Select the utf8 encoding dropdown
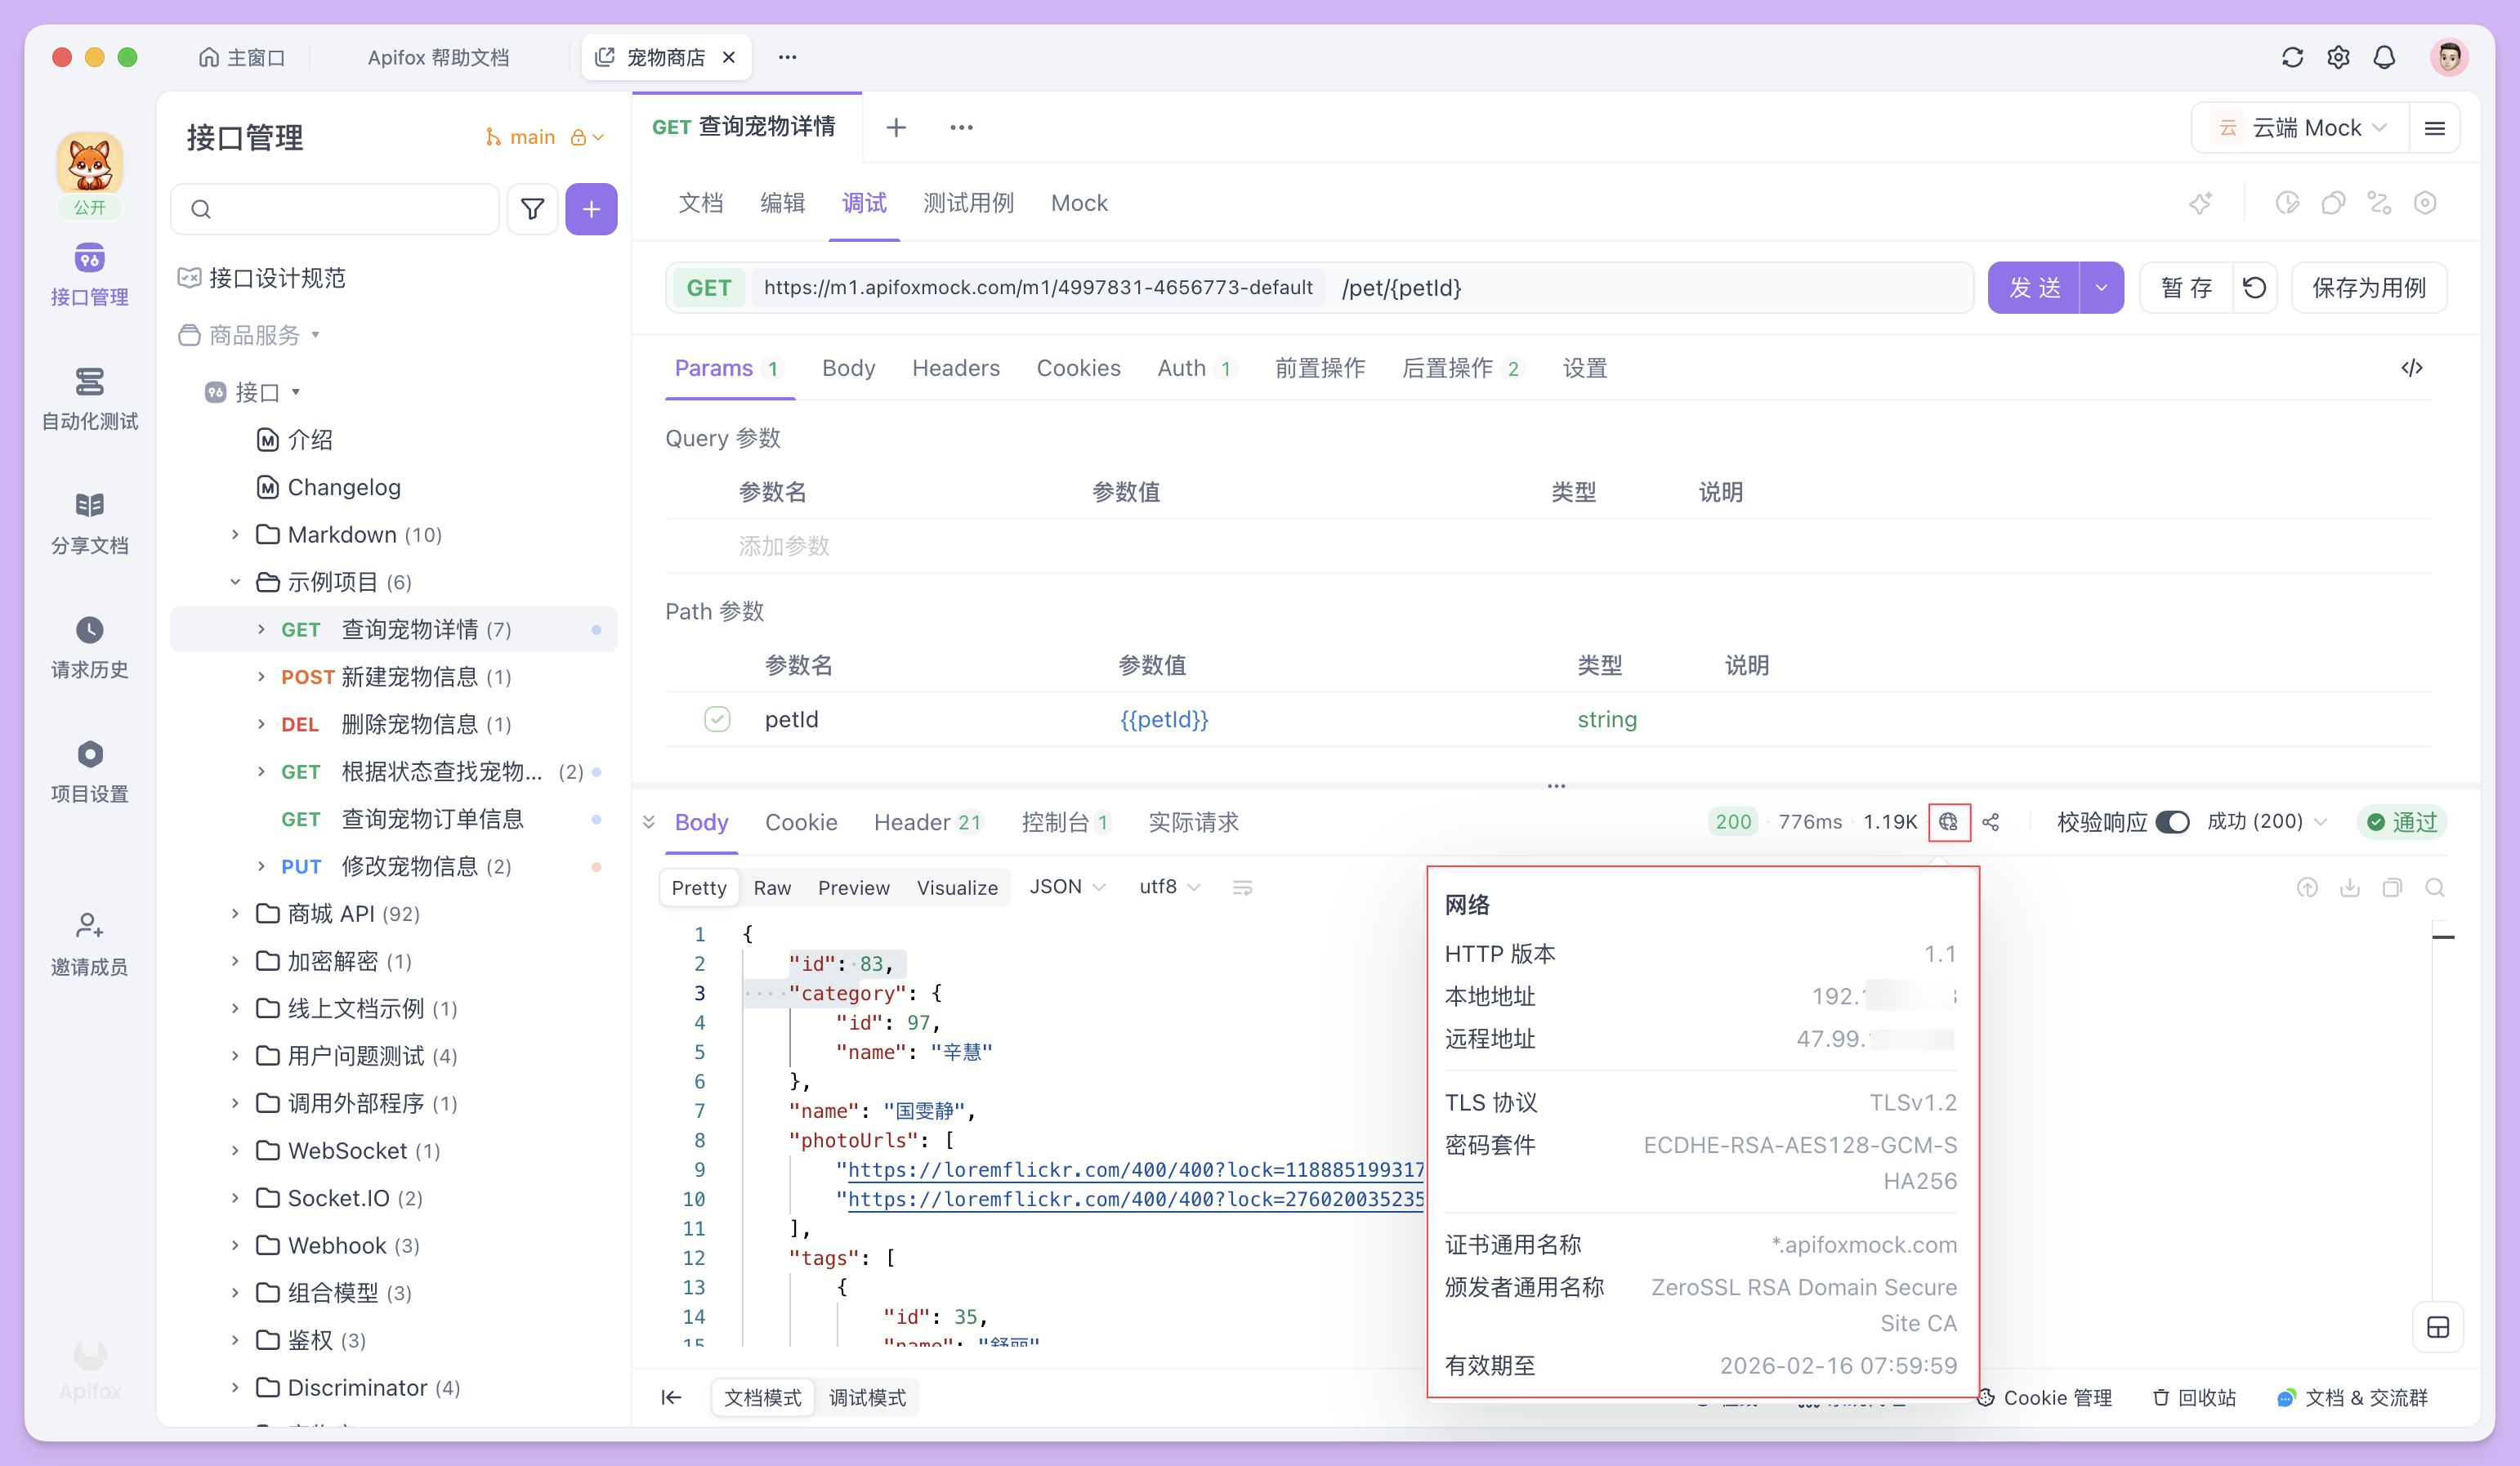 pyautogui.click(x=1168, y=887)
